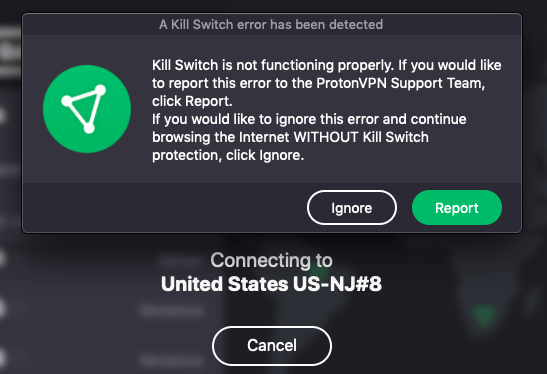The image size is (547, 374).
Task: Report the Kill Switch error
Action: pyautogui.click(x=457, y=208)
